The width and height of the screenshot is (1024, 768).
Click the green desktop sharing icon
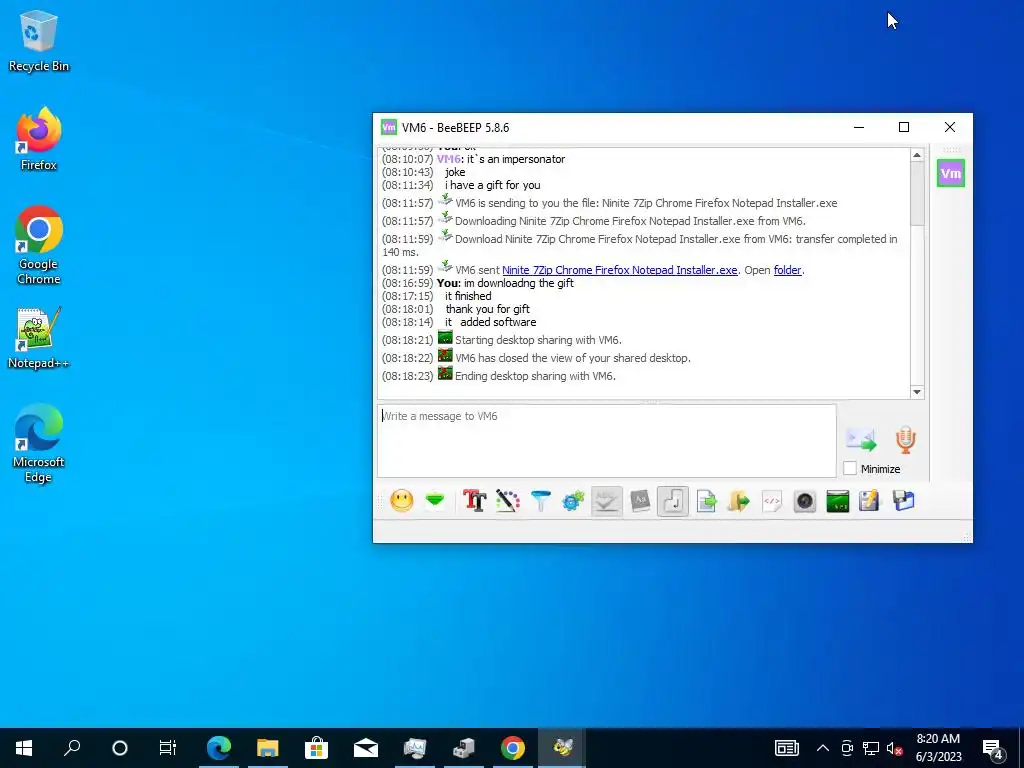click(837, 502)
